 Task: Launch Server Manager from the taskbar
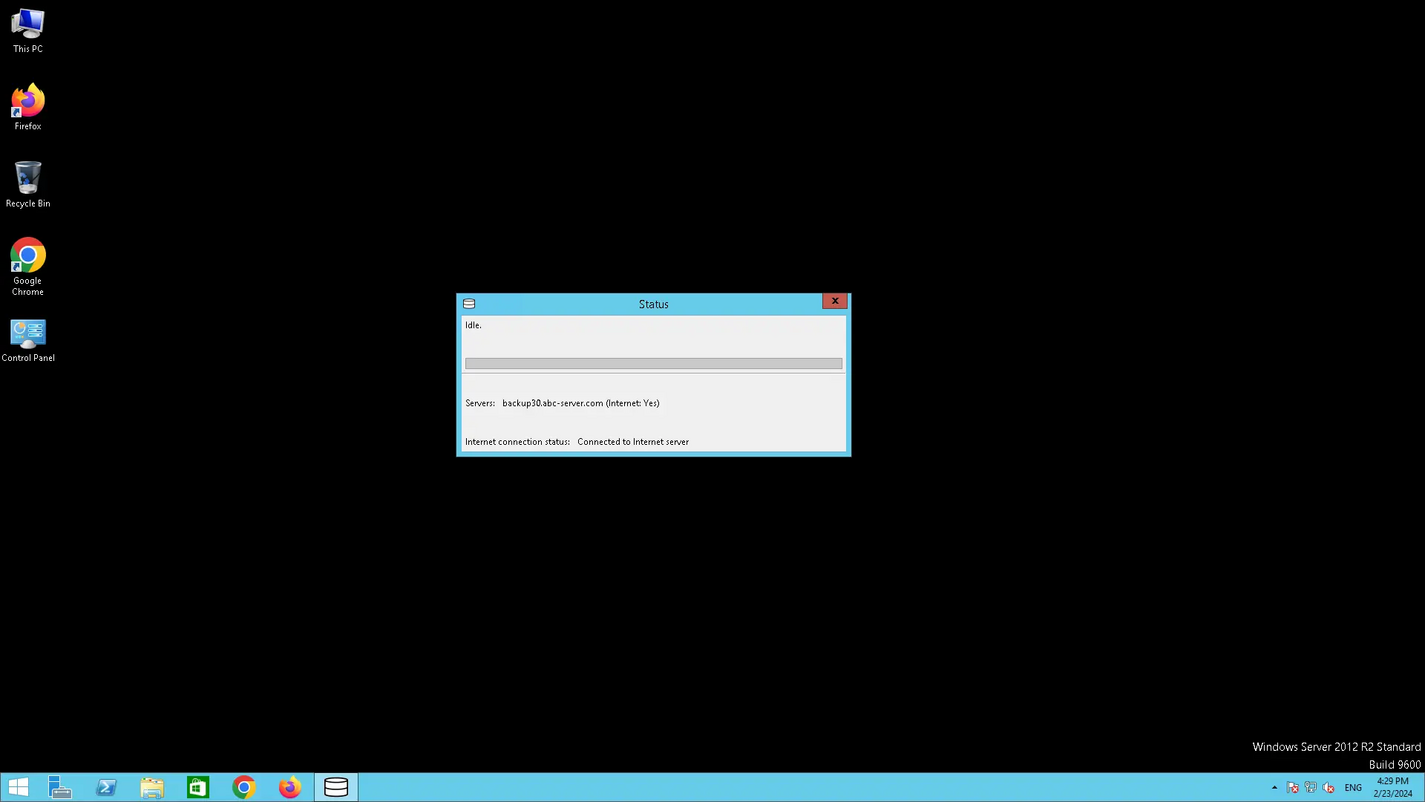60,787
